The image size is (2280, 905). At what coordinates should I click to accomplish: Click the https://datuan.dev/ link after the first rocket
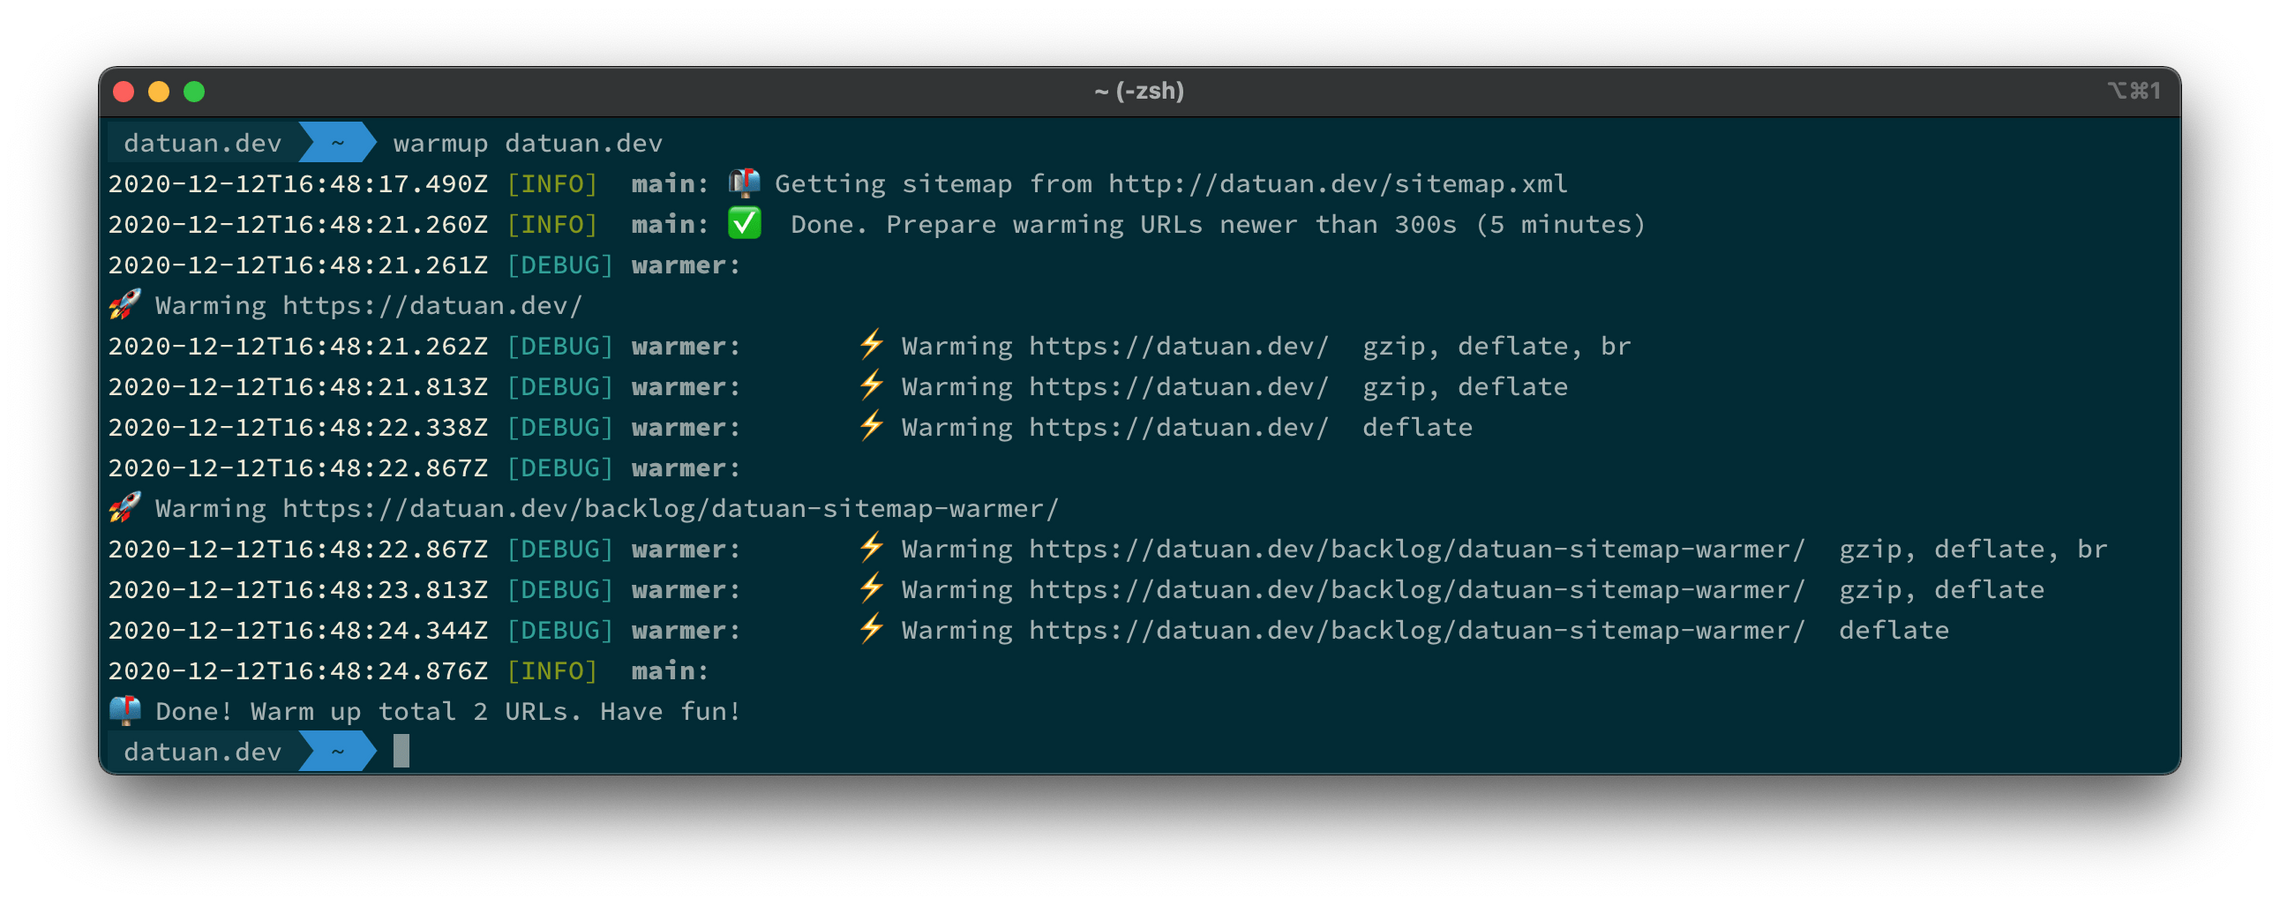point(432,305)
